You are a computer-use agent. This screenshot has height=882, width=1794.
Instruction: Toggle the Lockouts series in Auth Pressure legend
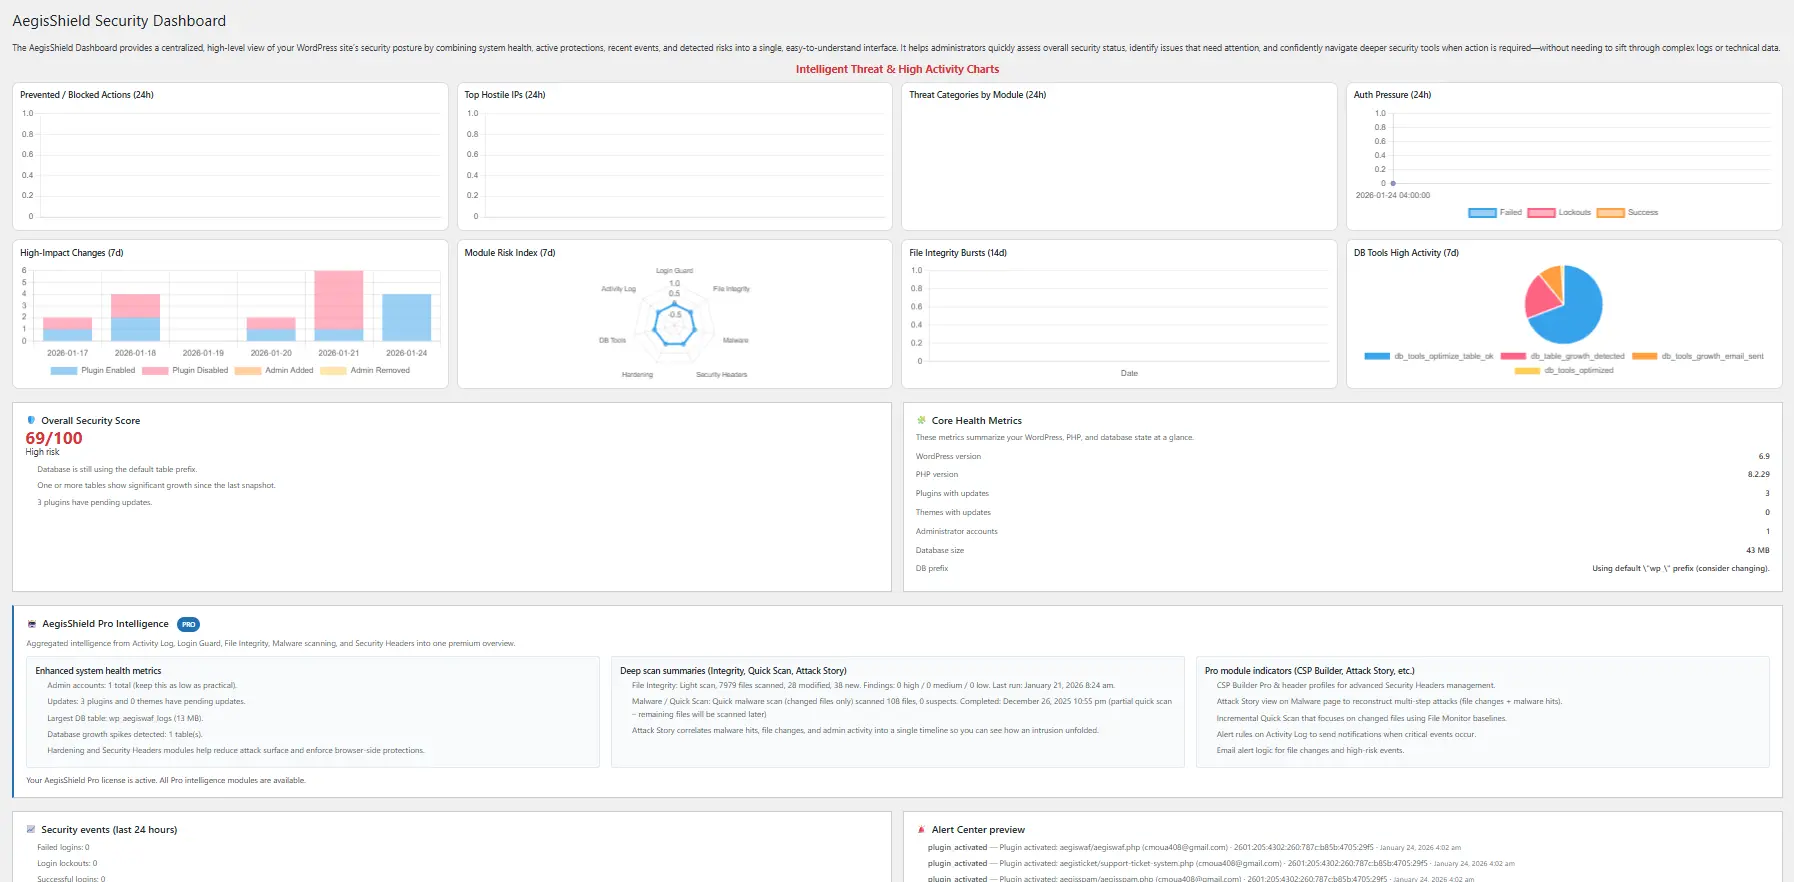pyautogui.click(x=1559, y=213)
